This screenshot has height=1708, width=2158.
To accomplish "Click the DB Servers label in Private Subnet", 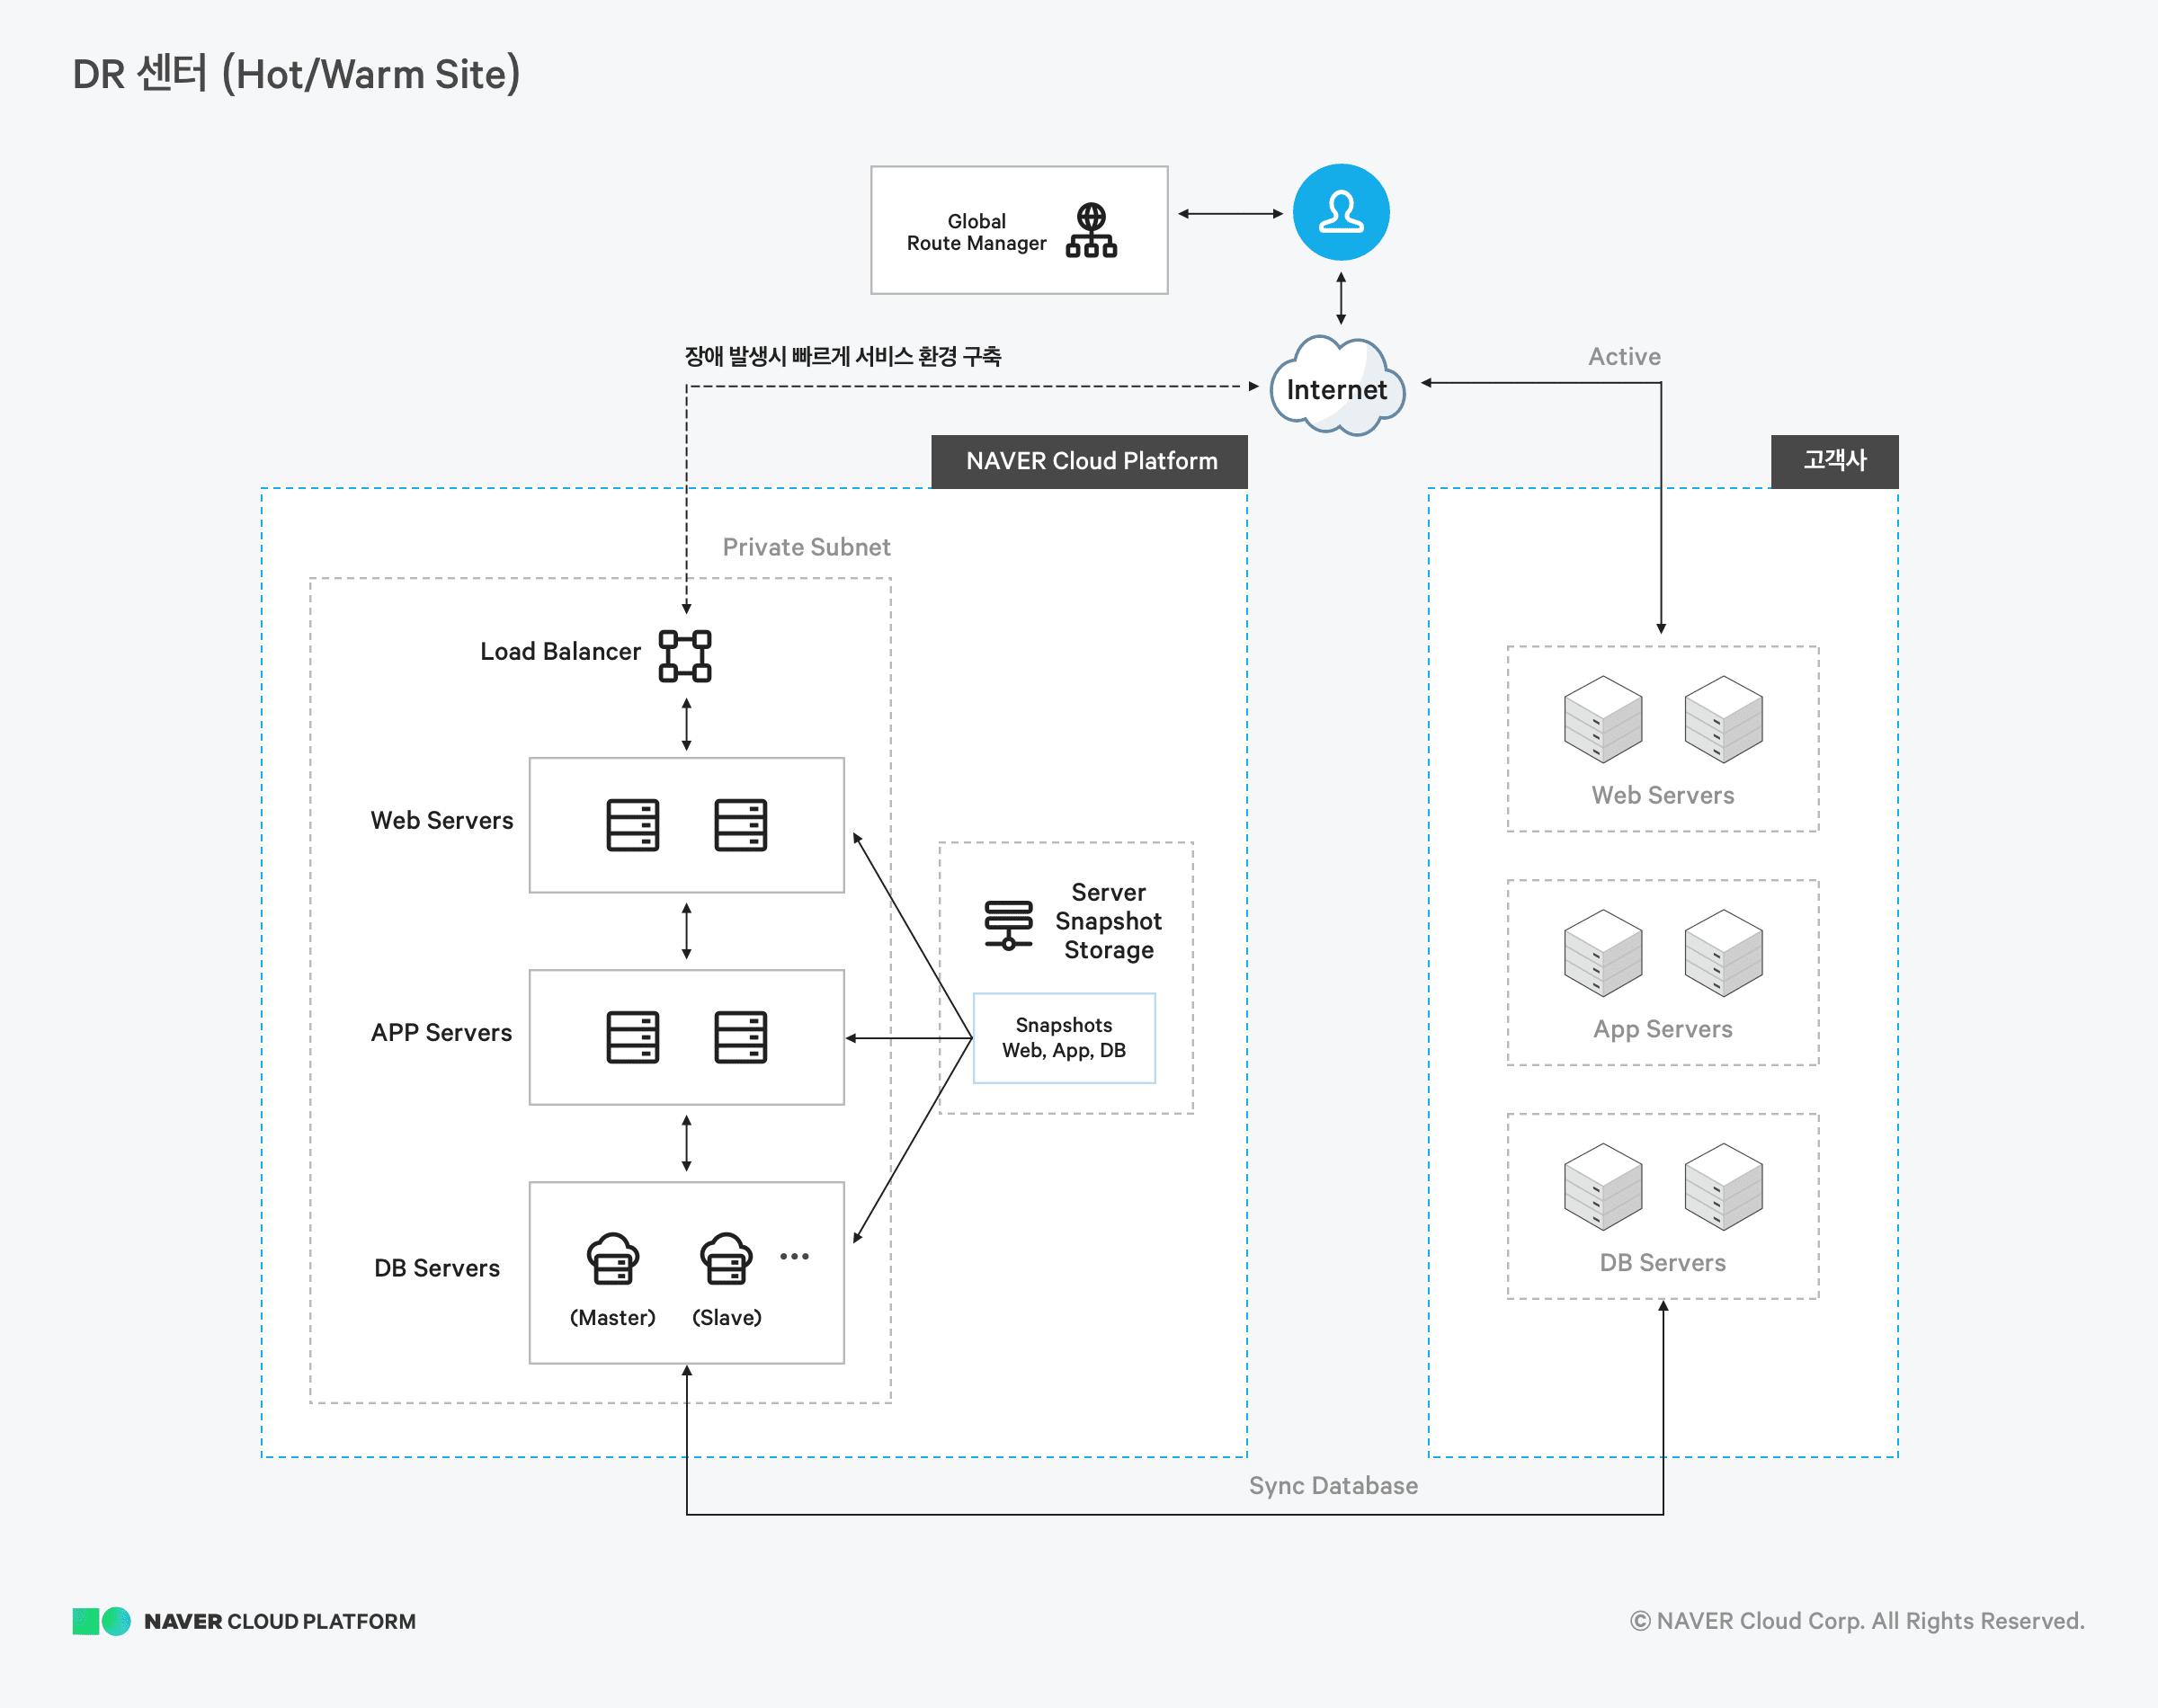I will [437, 1268].
